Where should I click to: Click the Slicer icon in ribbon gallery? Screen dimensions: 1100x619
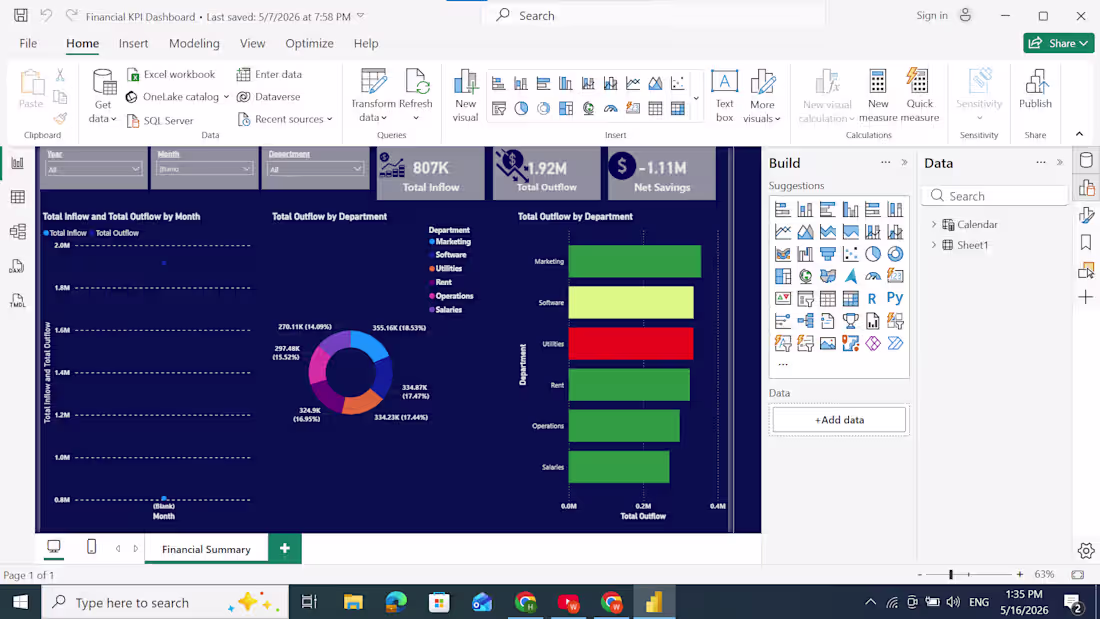click(499, 108)
